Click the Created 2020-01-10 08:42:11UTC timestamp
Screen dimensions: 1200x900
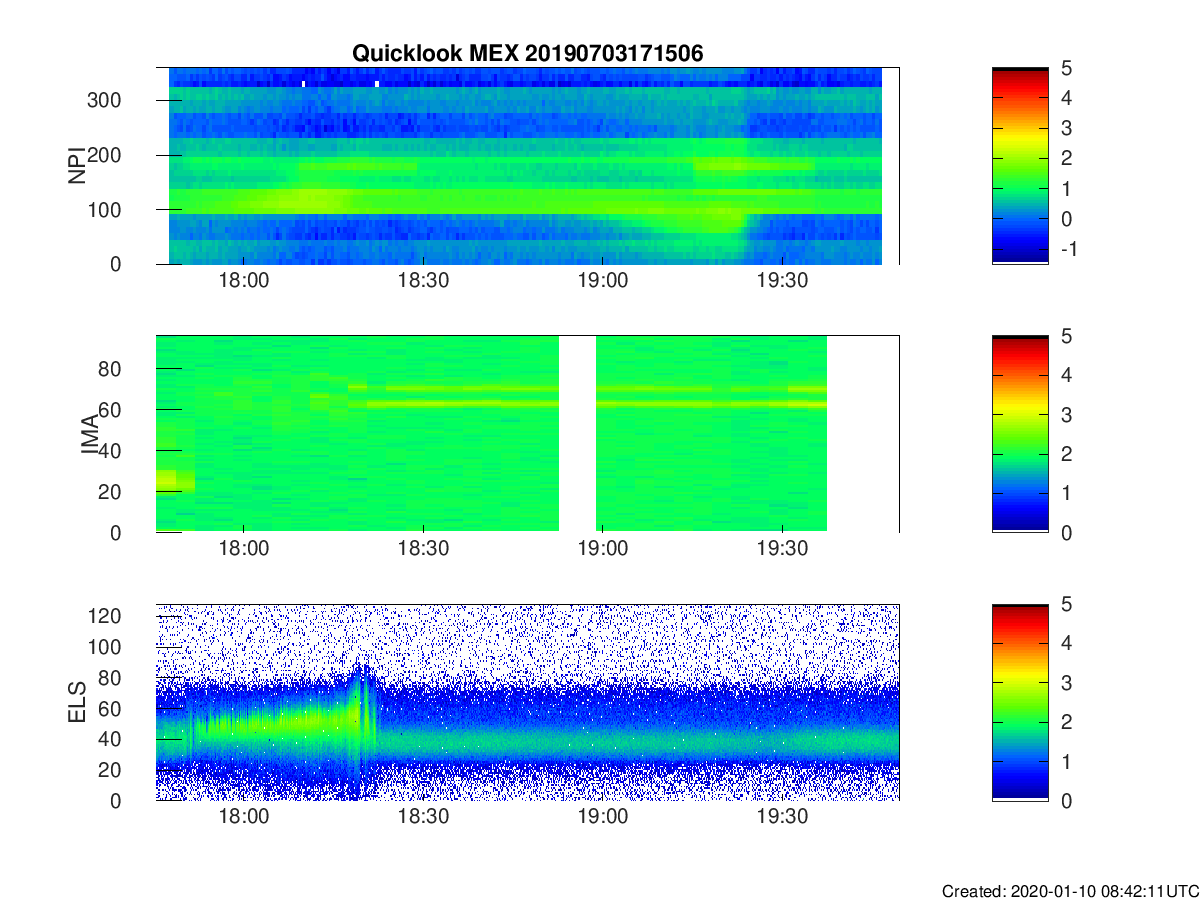pyautogui.click(x=1070, y=891)
